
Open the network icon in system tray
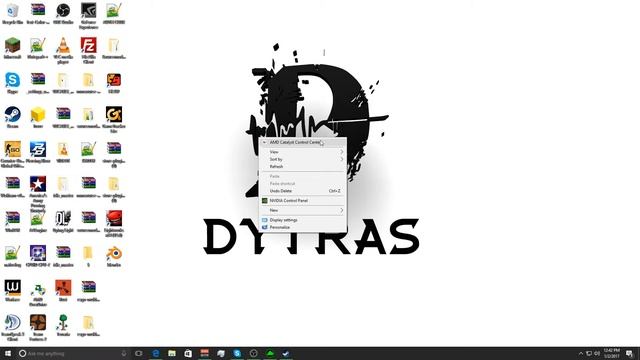pos(589,353)
